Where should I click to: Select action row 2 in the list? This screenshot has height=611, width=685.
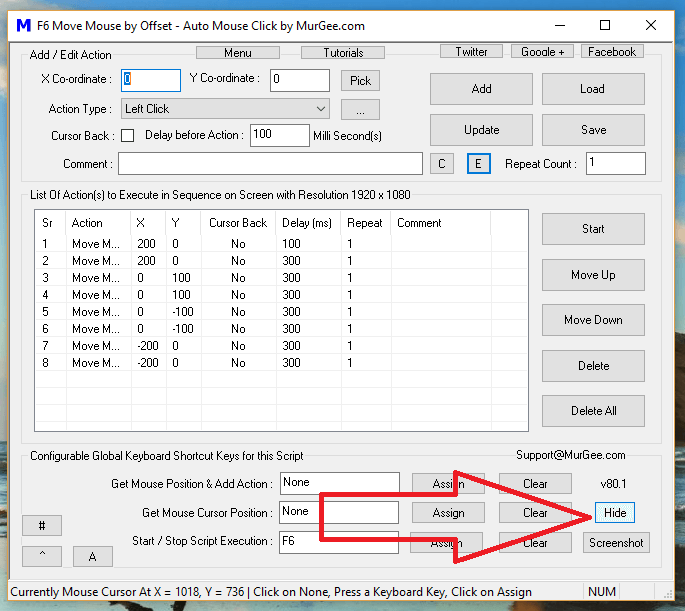click(281, 261)
